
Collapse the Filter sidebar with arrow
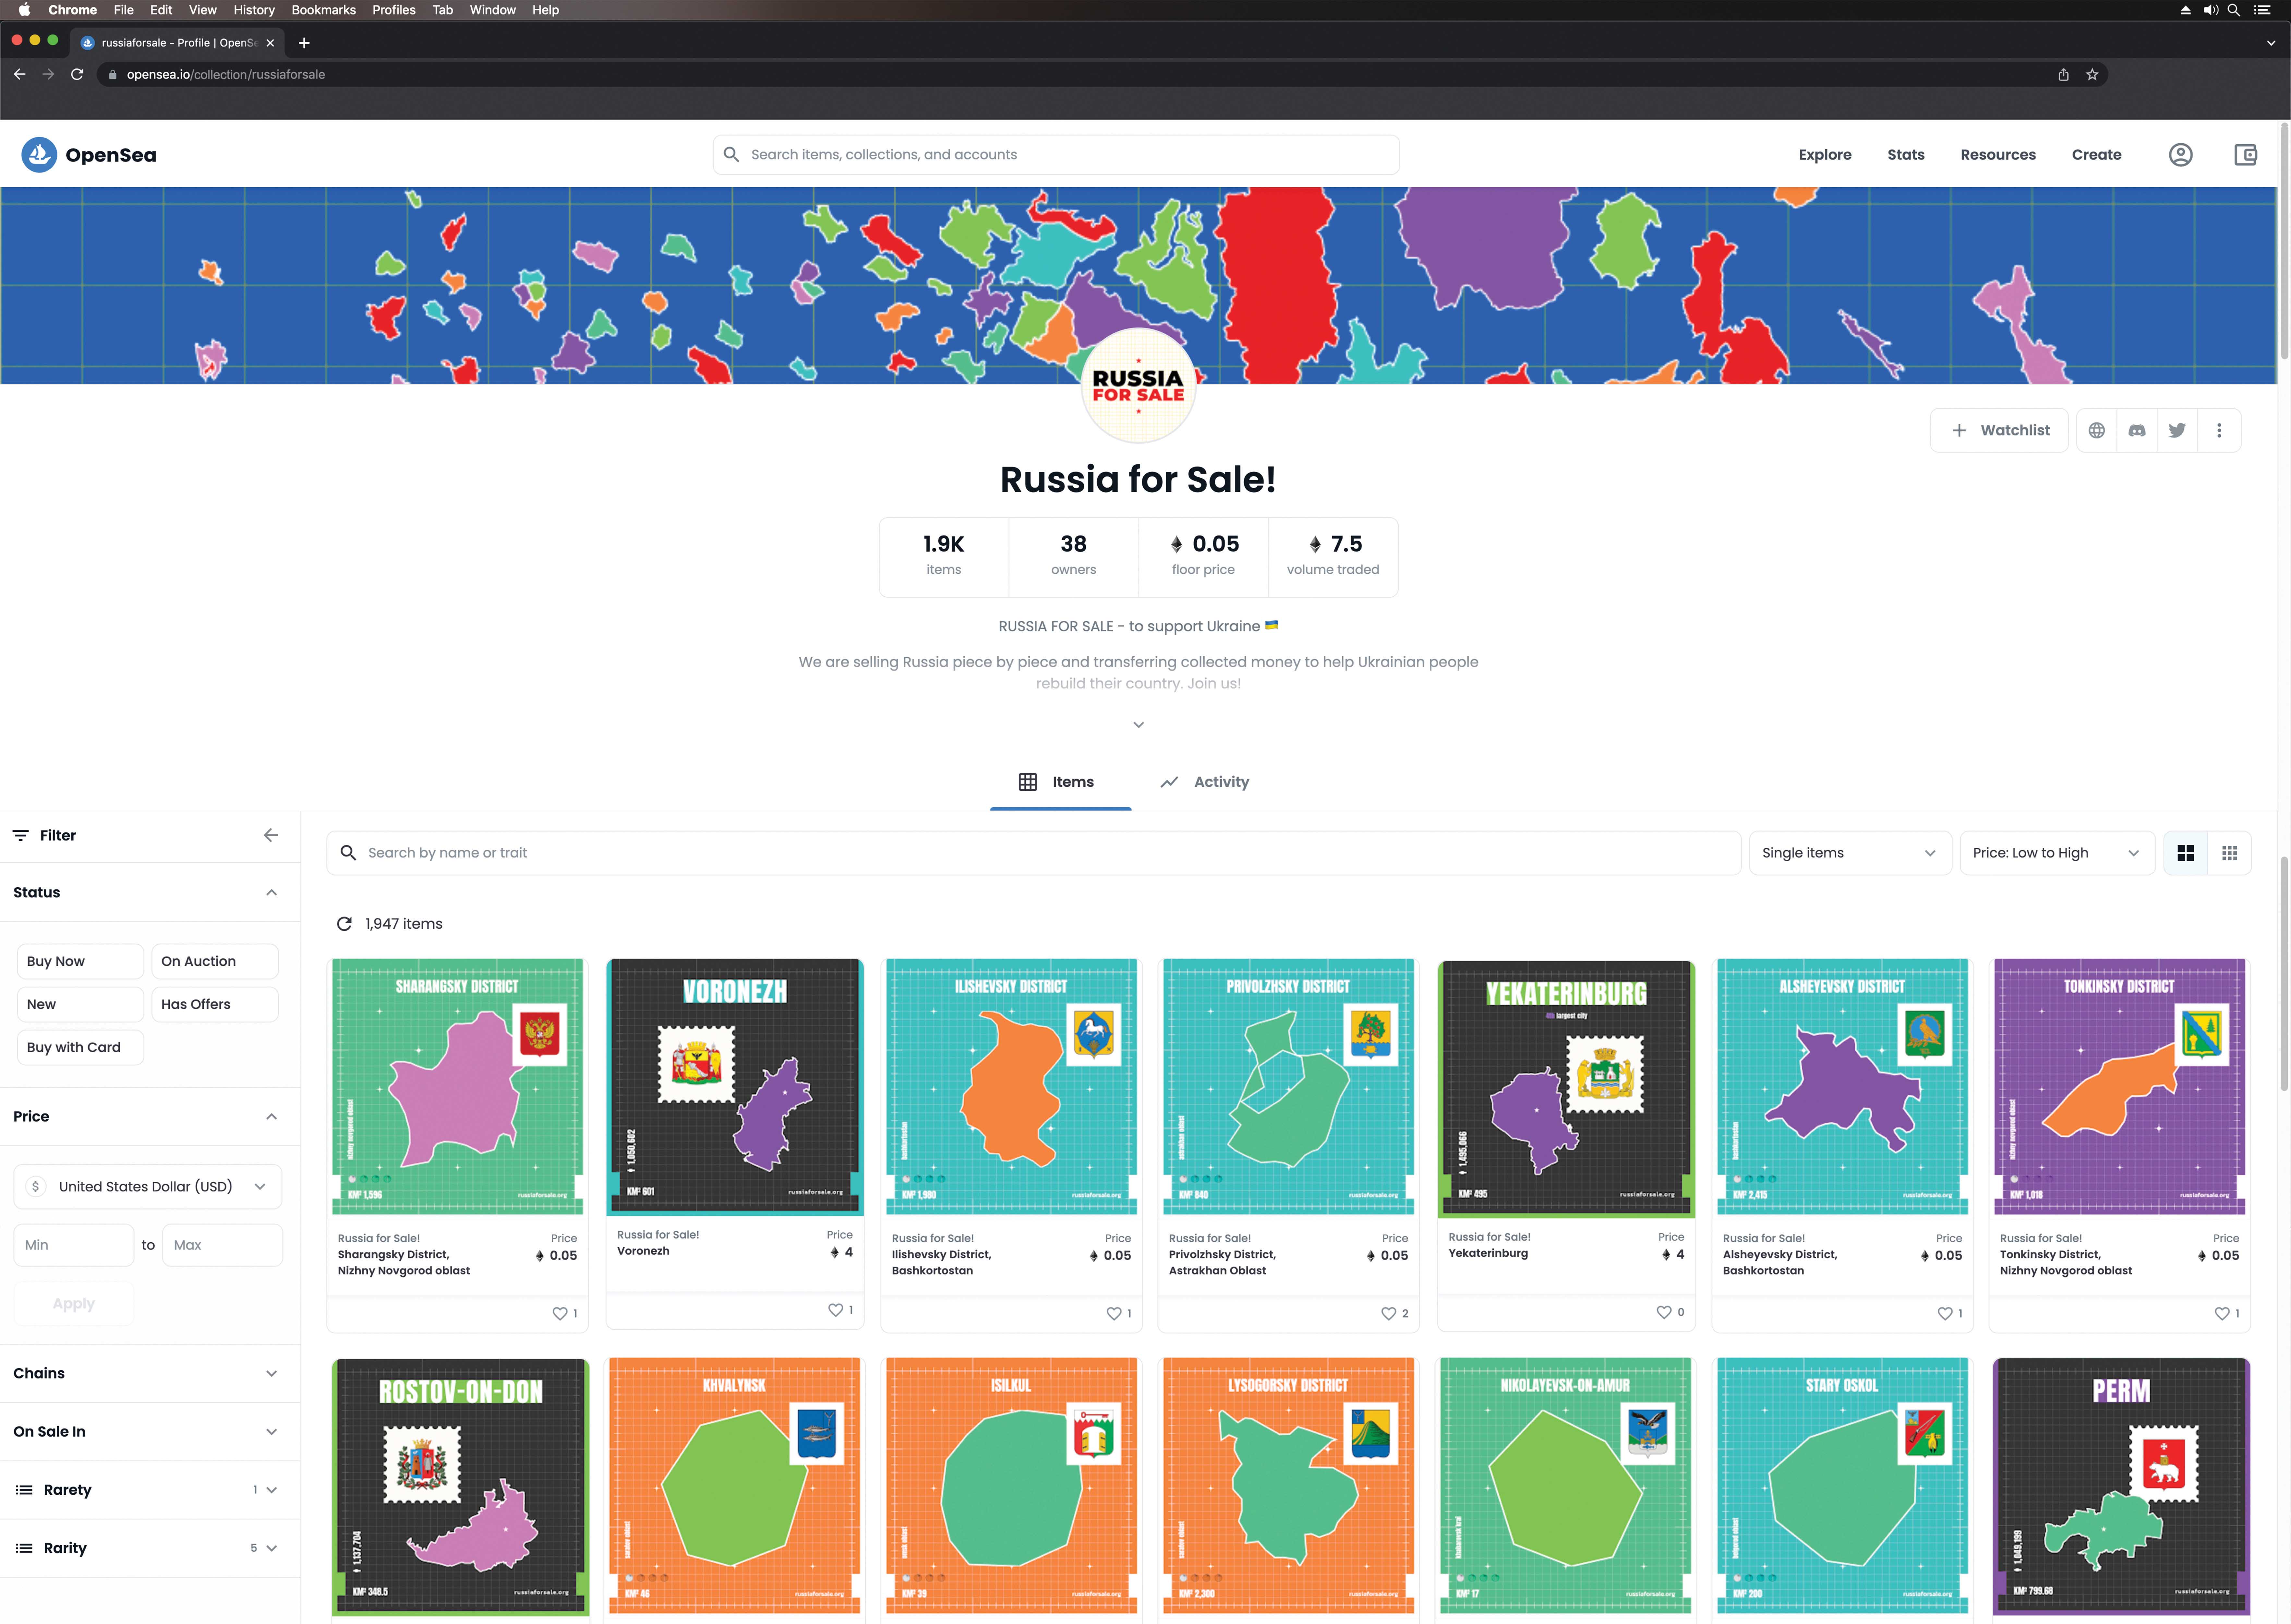pyautogui.click(x=271, y=835)
